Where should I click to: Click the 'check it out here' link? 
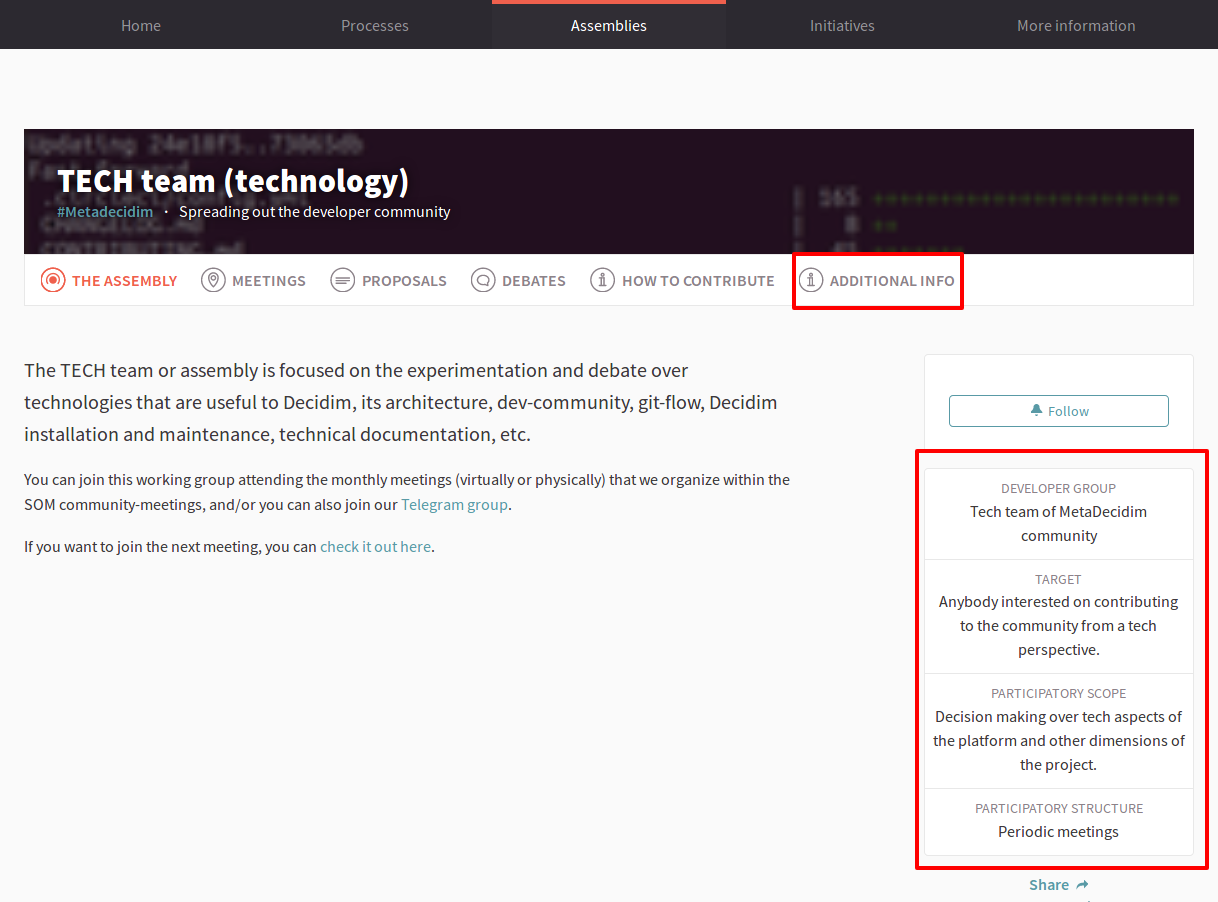point(375,545)
